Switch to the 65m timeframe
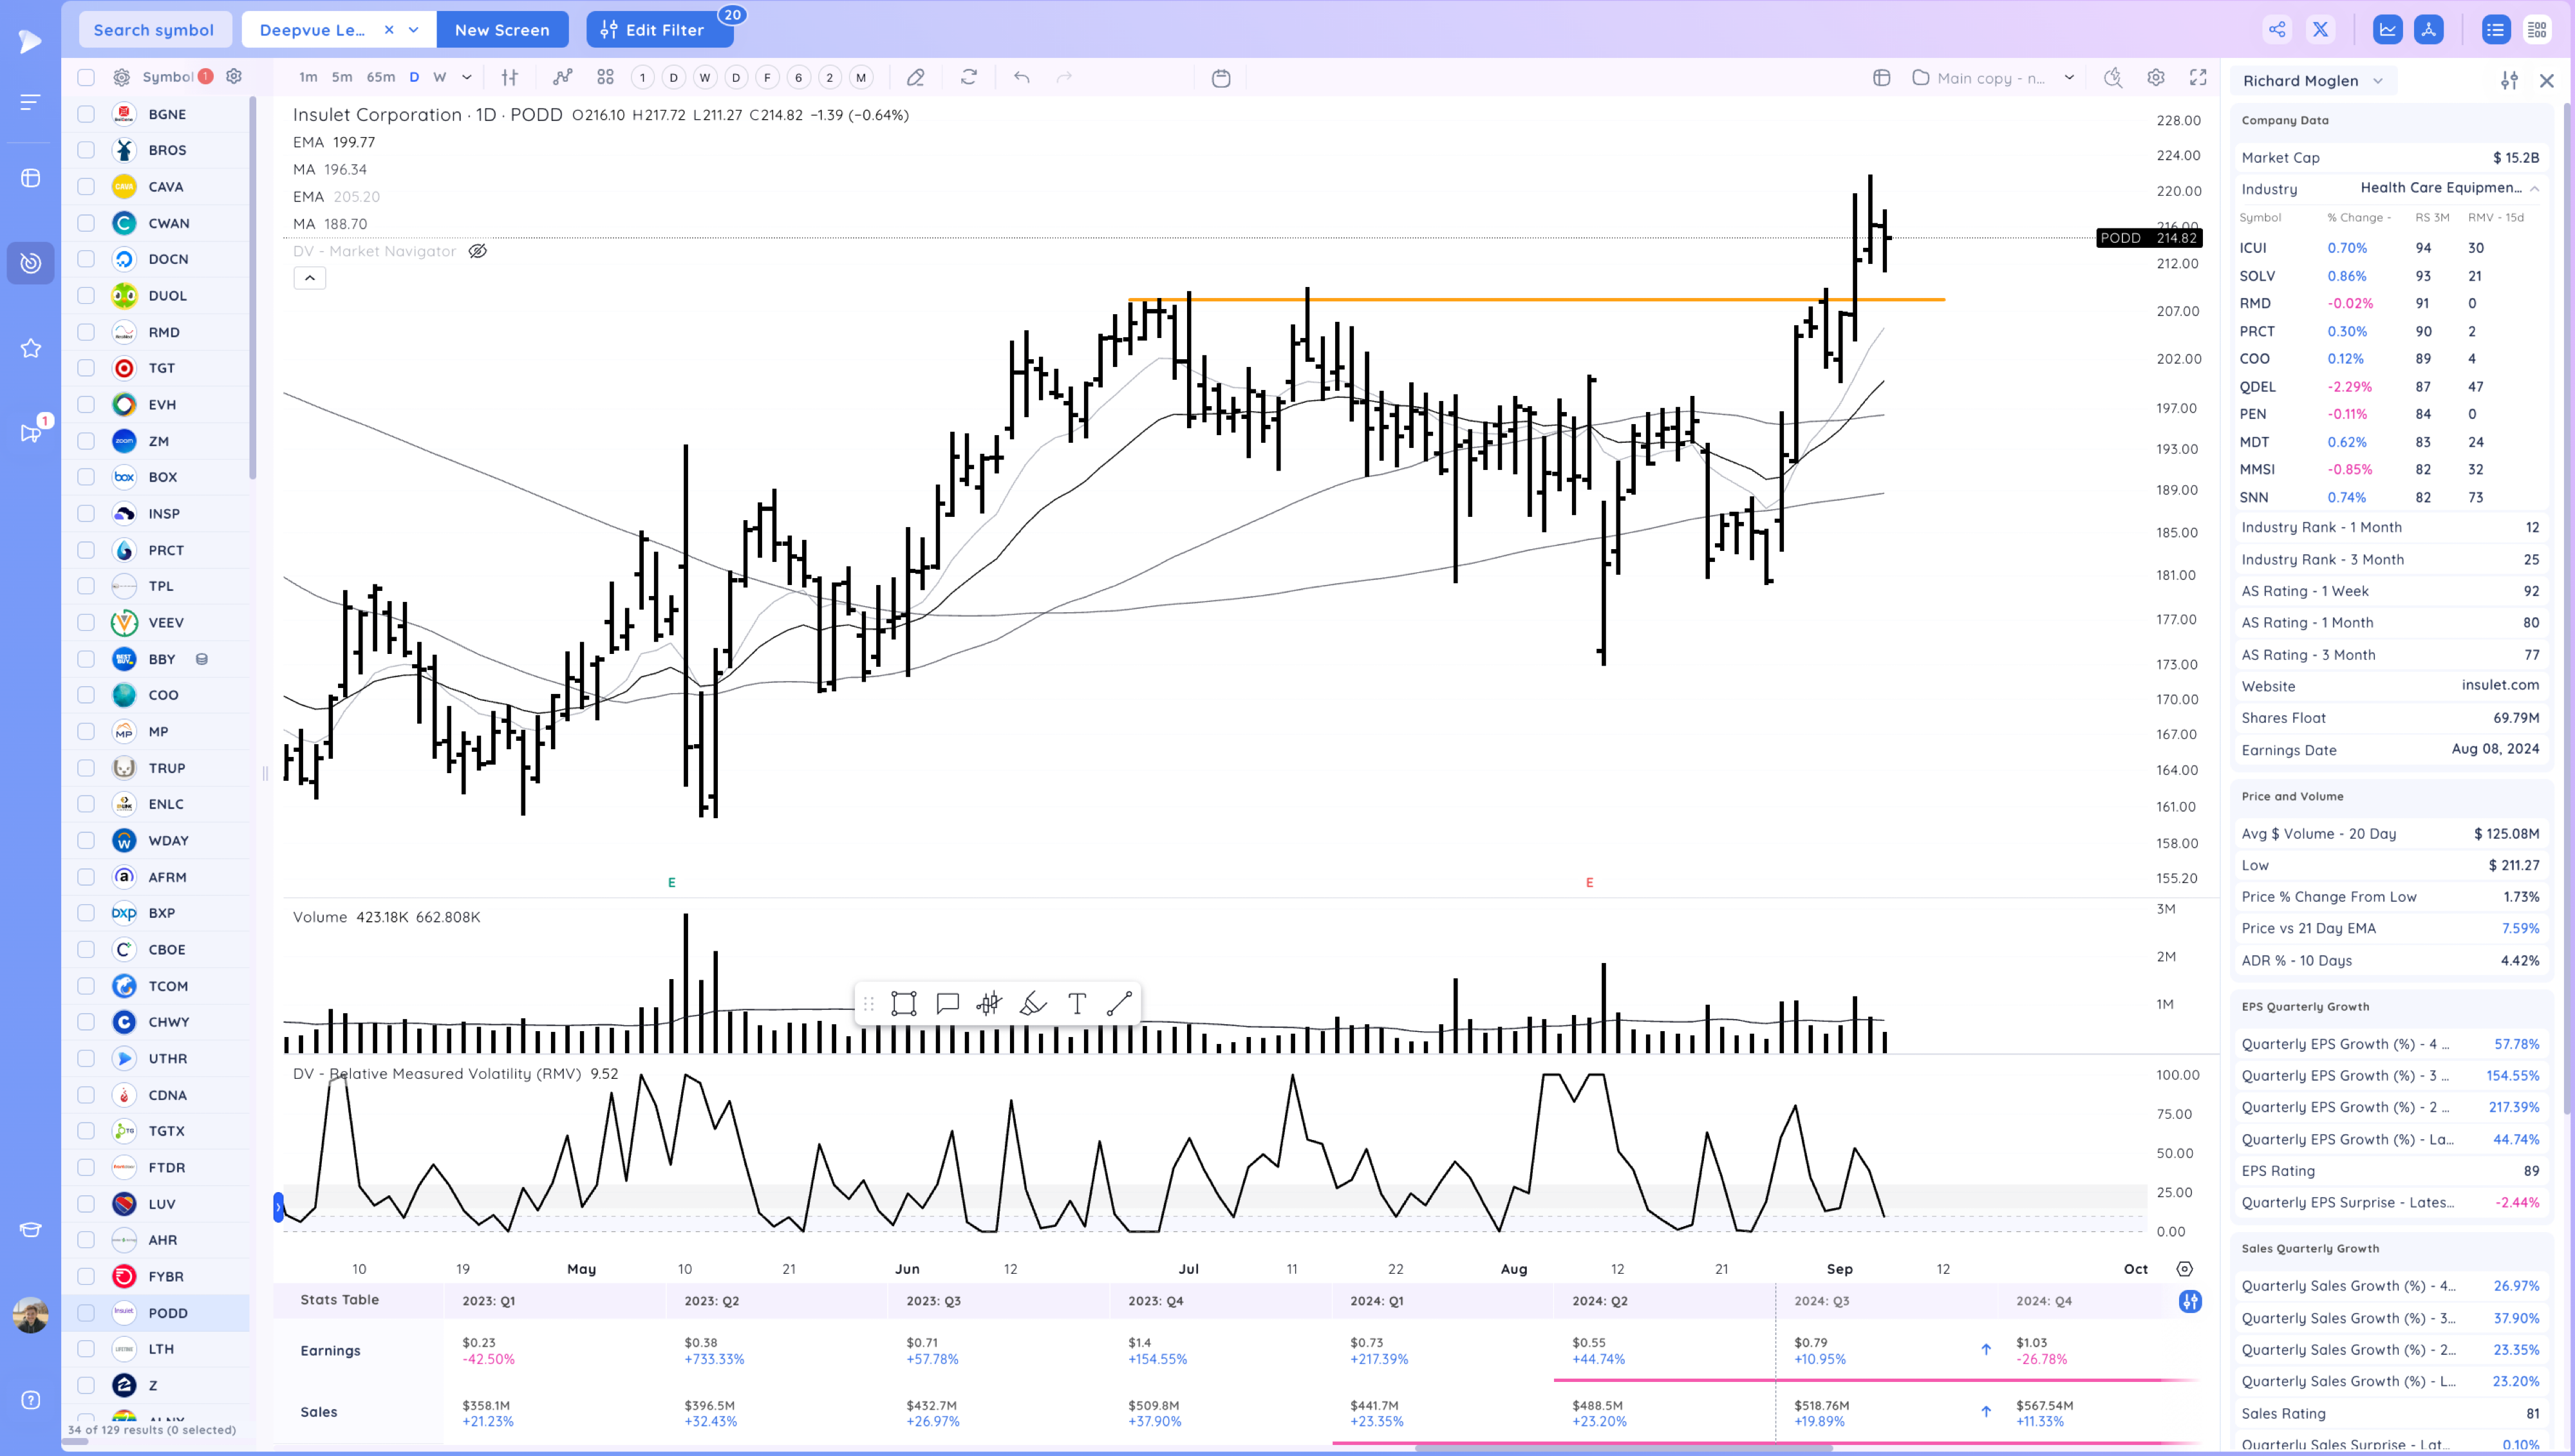The width and height of the screenshot is (2575, 1456). 380,77
